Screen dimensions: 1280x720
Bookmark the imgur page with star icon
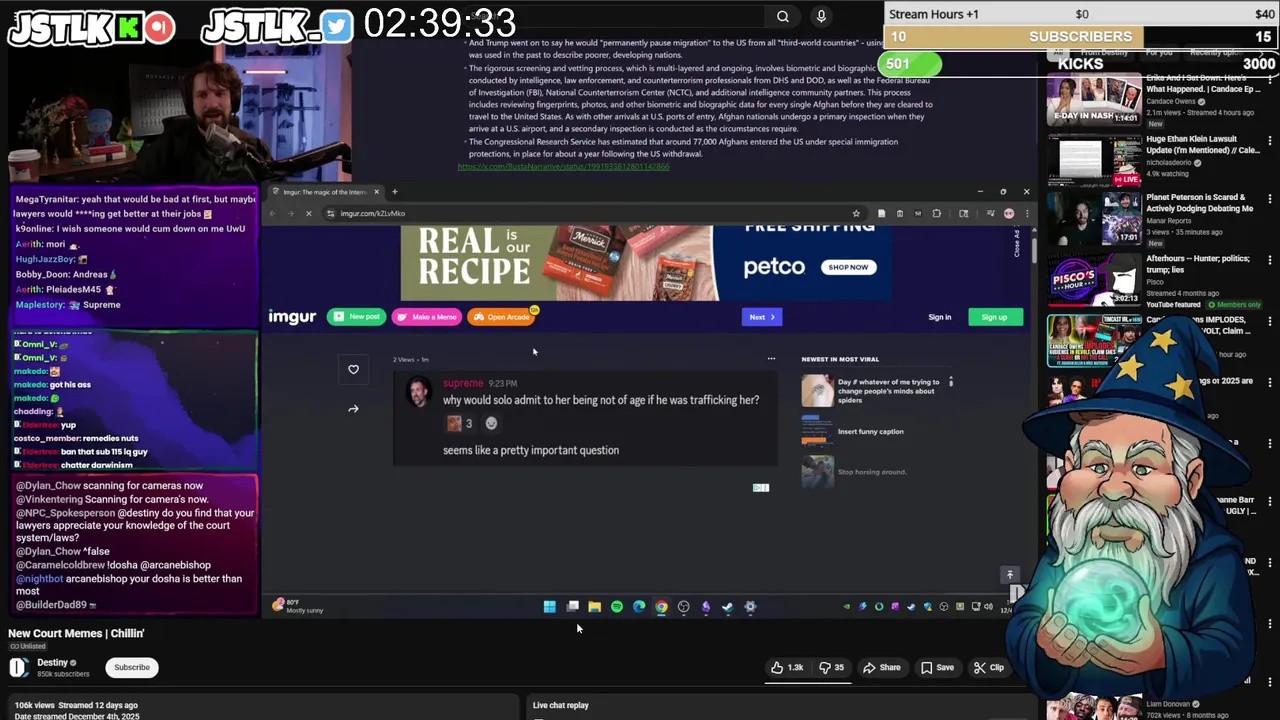coord(856,213)
